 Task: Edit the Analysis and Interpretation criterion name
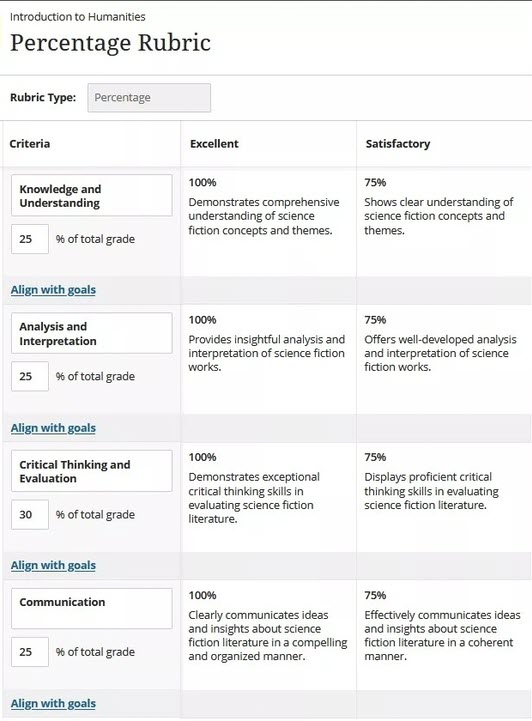point(92,333)
